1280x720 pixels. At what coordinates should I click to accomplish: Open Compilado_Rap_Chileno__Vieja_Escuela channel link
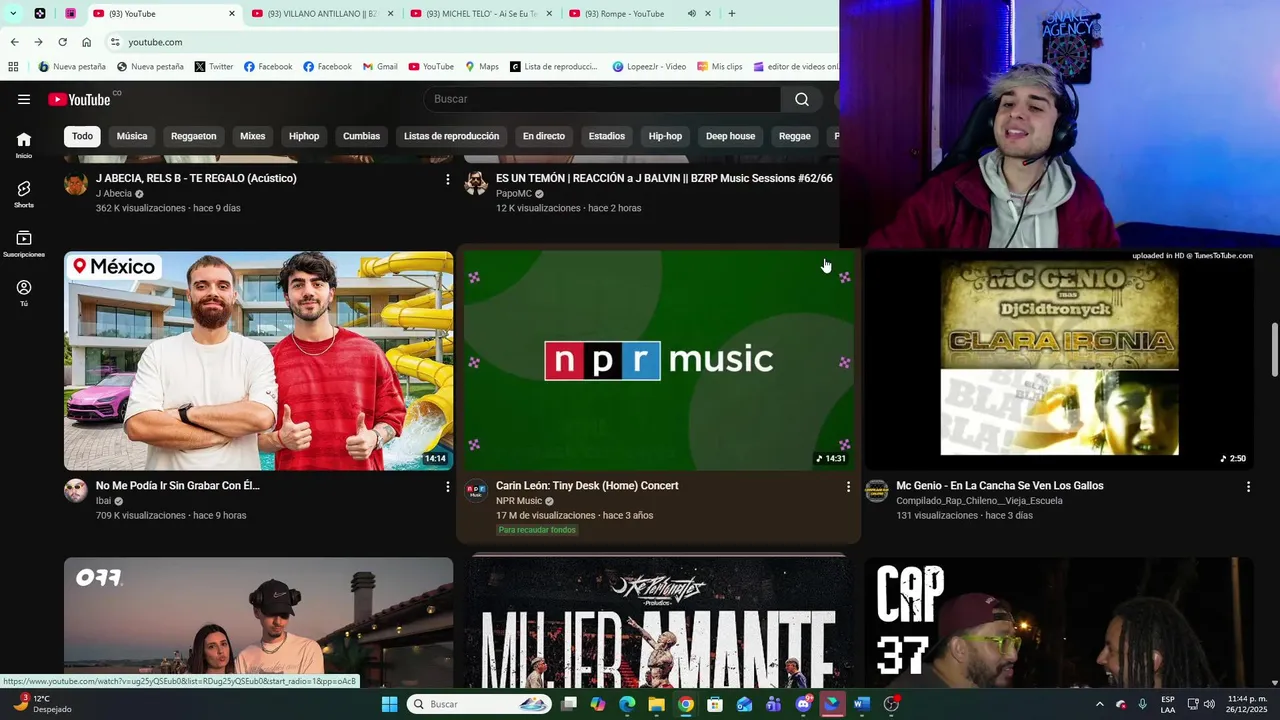[979, 501]
